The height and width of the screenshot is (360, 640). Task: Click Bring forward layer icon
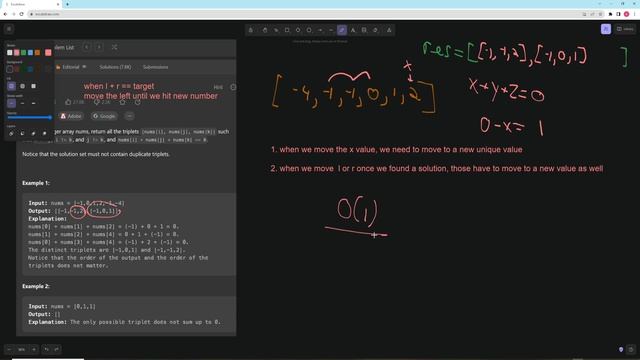click(x=33, y=133)
